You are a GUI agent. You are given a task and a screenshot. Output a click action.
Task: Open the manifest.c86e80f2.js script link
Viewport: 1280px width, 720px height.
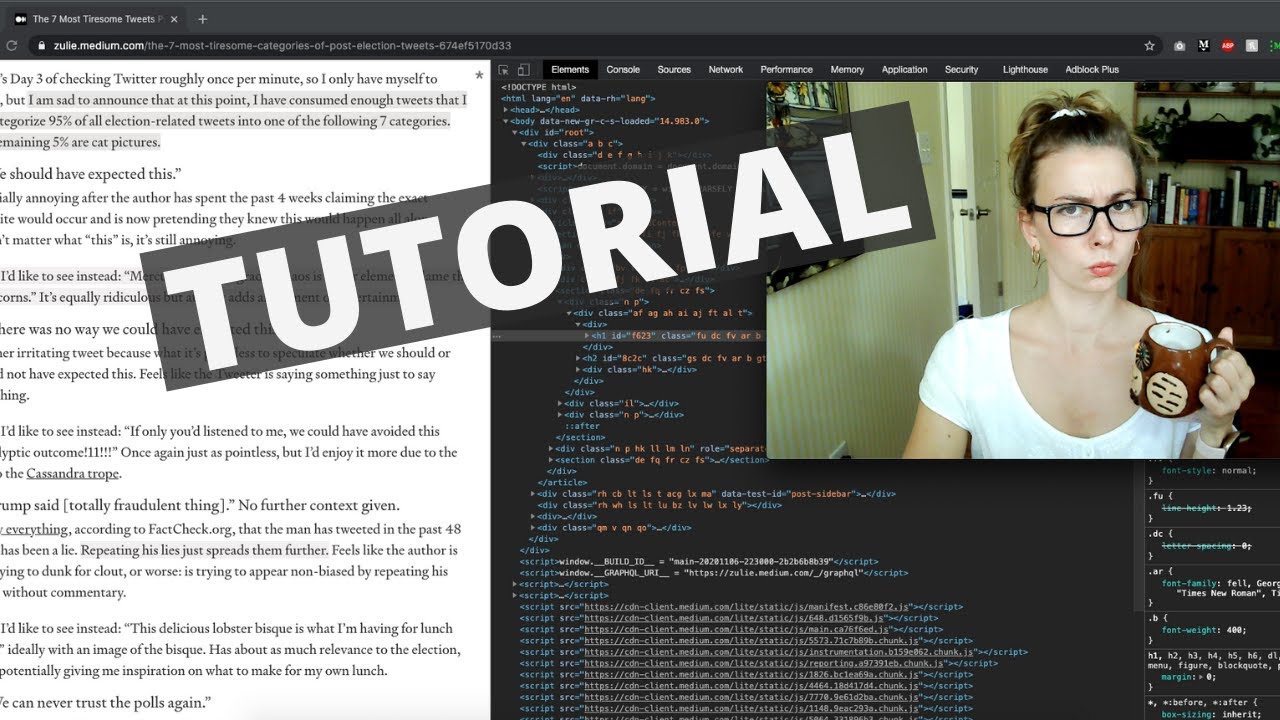click(746, 607)
